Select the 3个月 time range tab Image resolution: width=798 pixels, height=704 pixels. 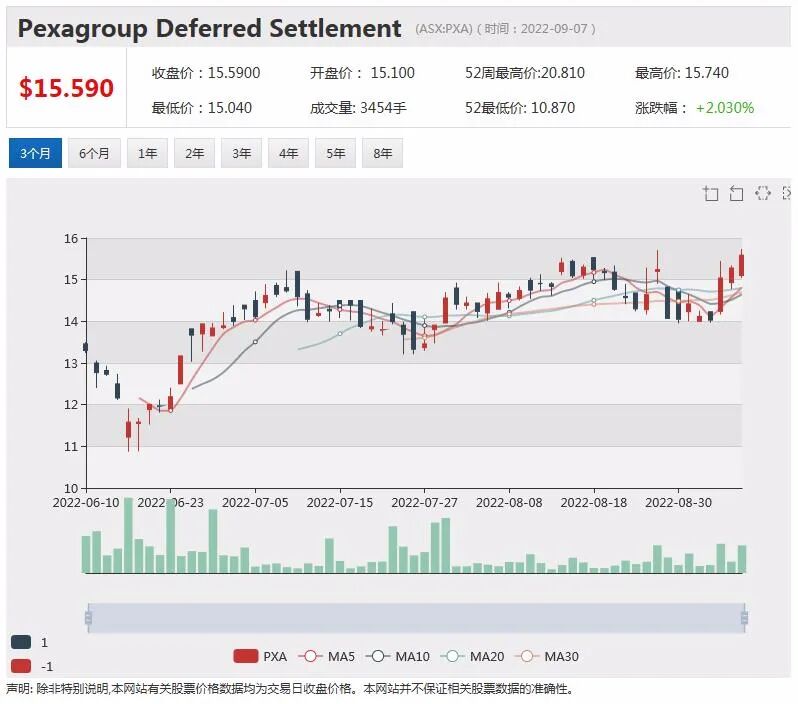[x=35, y=153]
